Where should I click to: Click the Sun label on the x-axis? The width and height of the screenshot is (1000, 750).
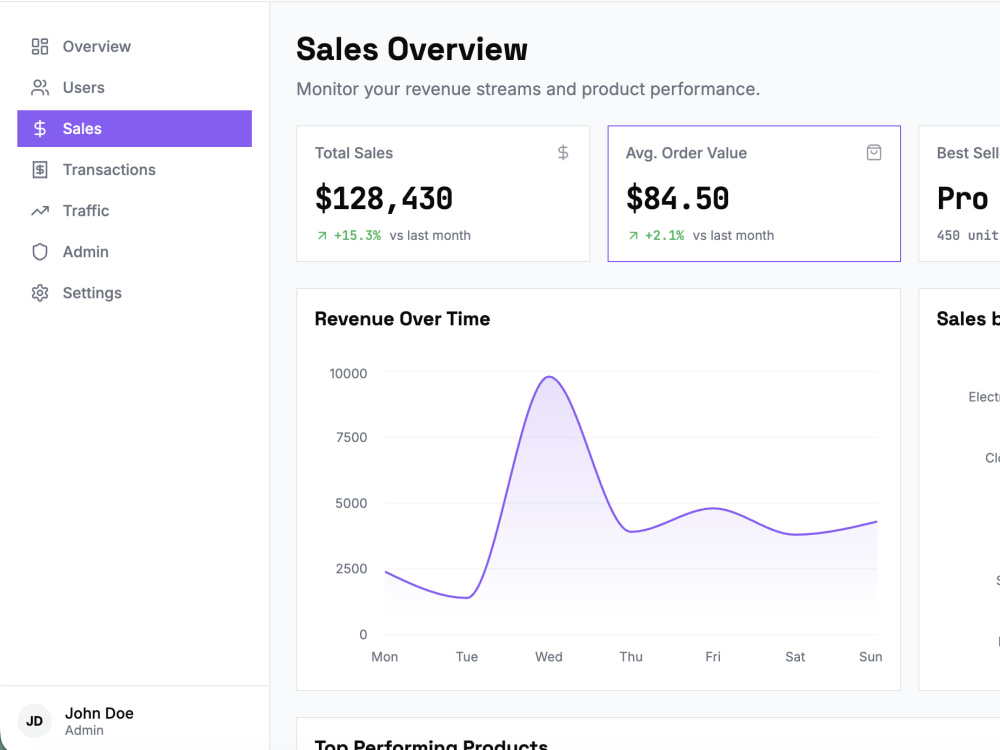pyautogui.click(x=871, y=657)
